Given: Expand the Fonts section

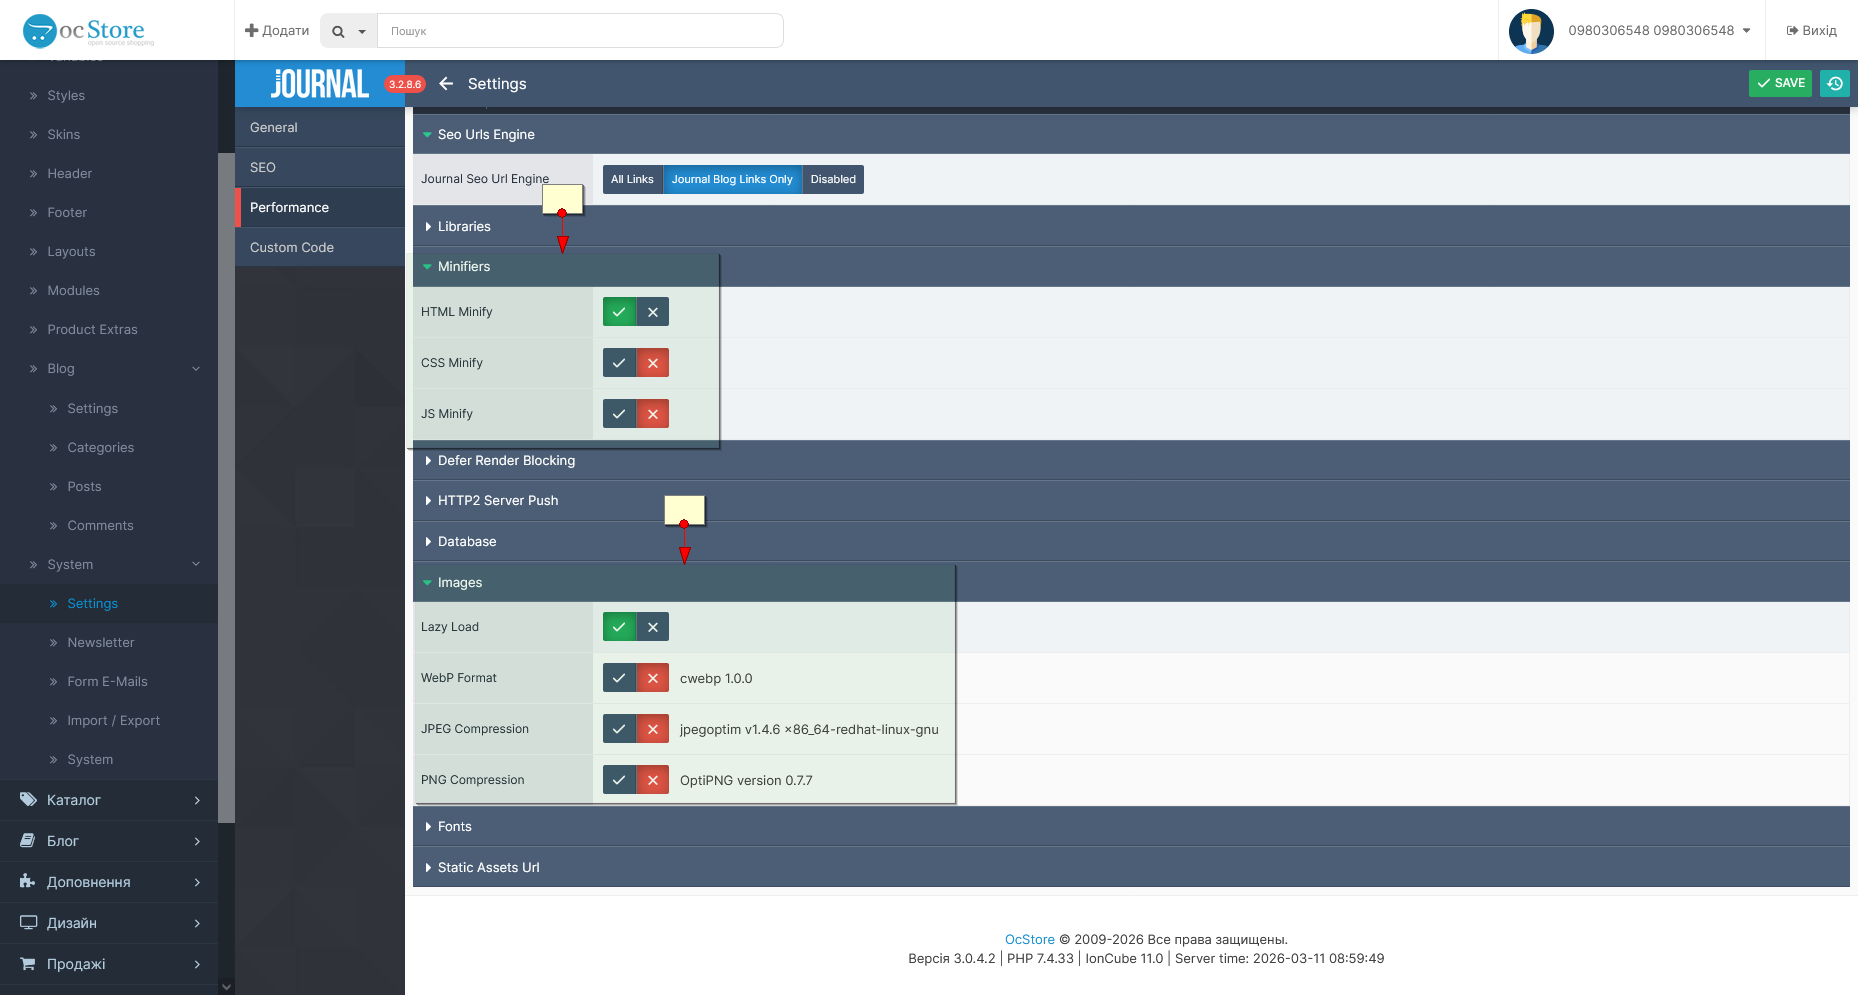Looking at the screenshot, I should click(x=1131, y=826).
